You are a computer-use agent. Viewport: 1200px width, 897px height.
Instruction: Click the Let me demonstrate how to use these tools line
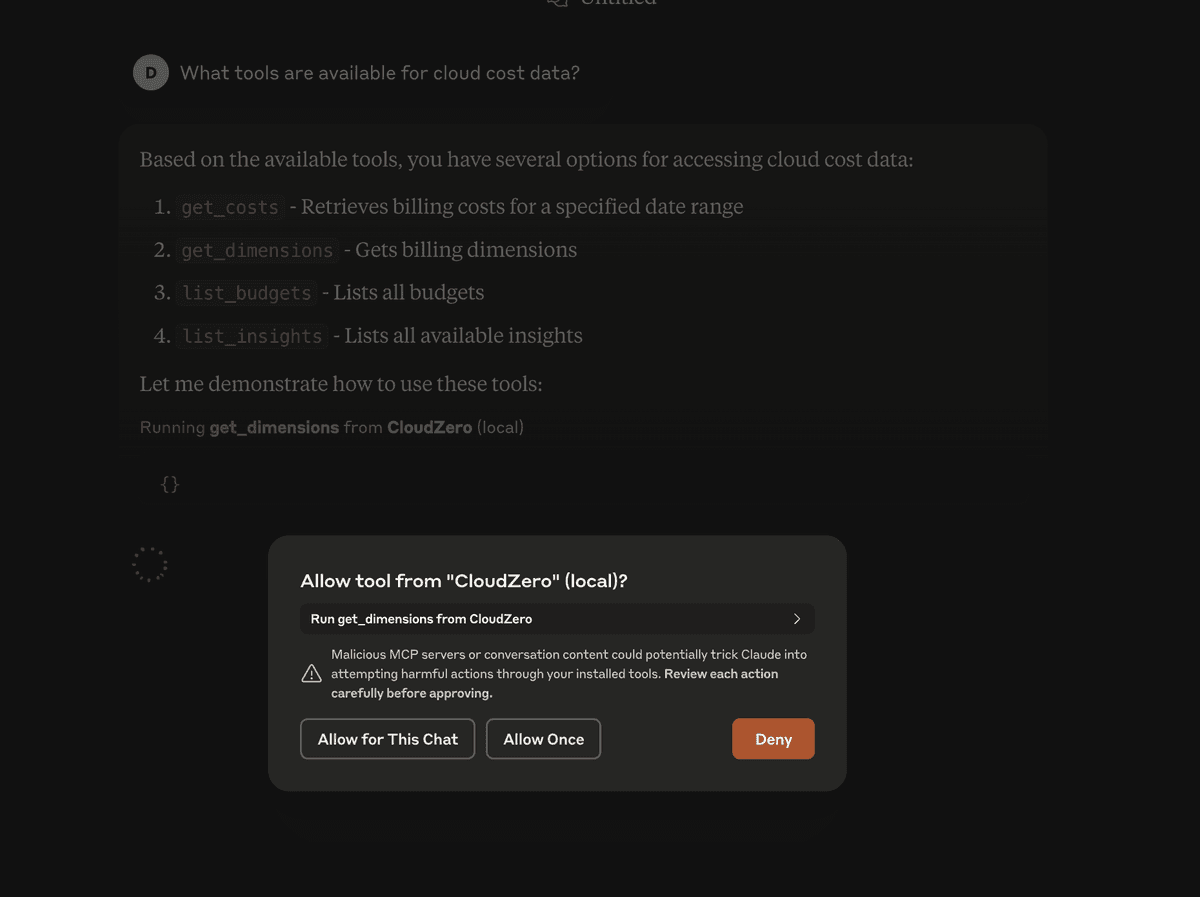341,384
